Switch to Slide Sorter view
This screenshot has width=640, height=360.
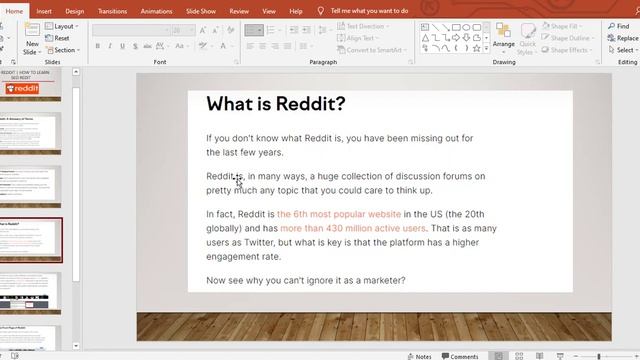(x=519, y=356)
